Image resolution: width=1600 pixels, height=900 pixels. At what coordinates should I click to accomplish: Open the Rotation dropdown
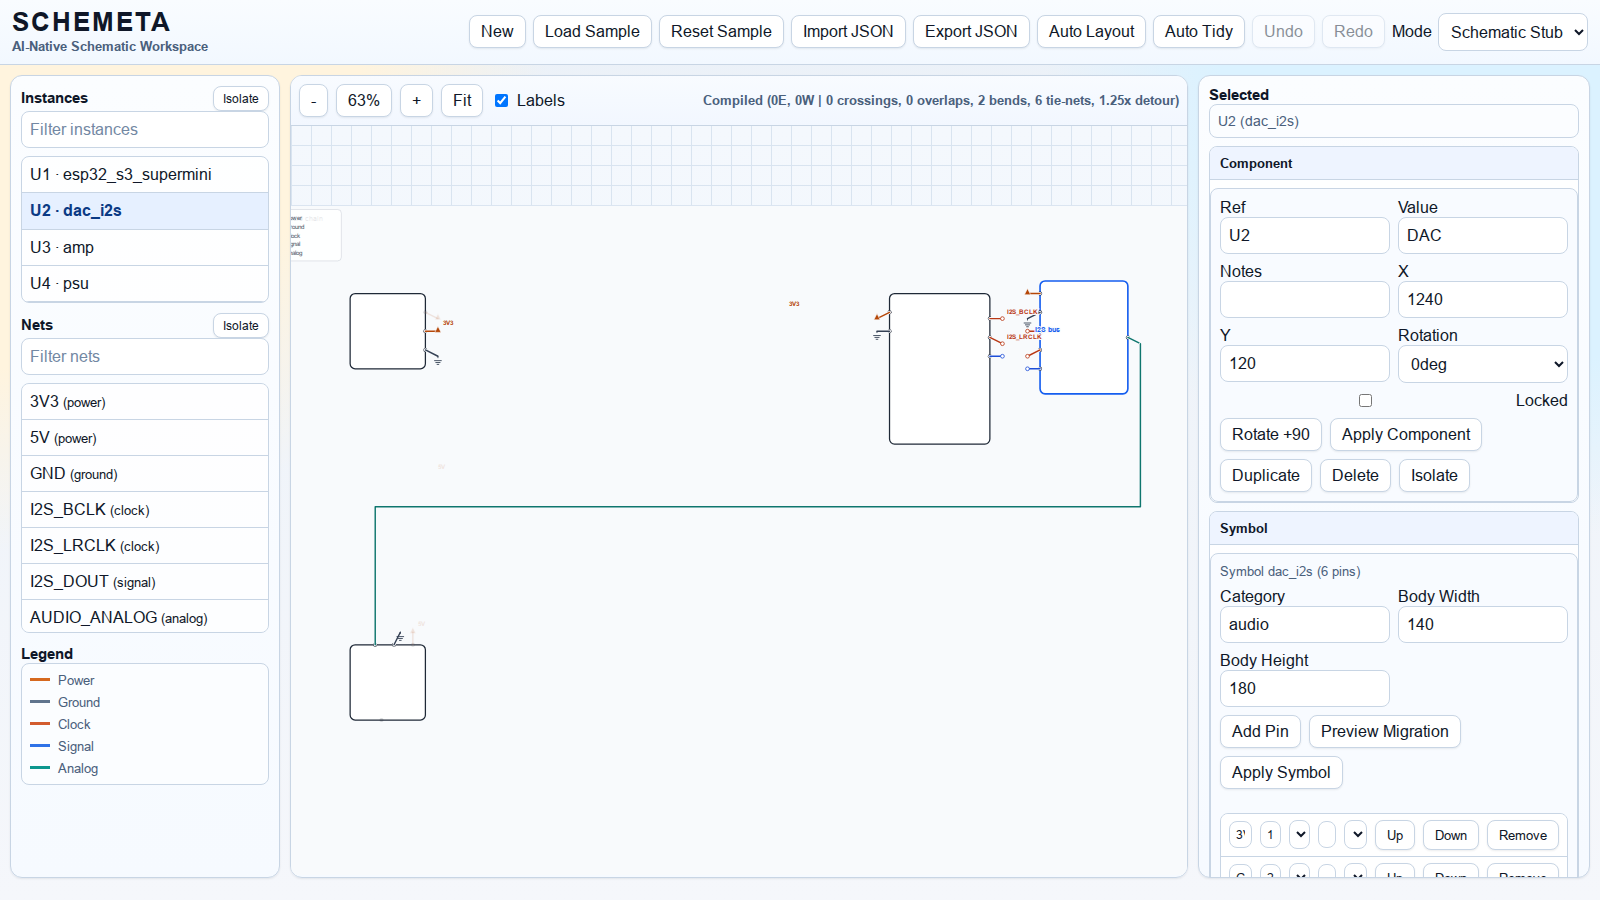pyautogui.click(x=1482, y=364)
